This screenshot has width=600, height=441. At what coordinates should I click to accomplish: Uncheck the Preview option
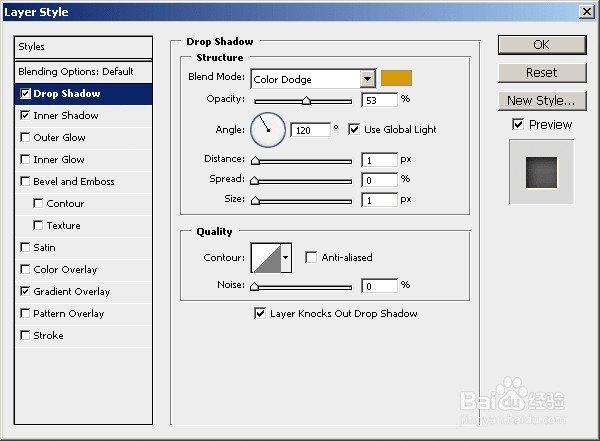(x=518, y=124)
